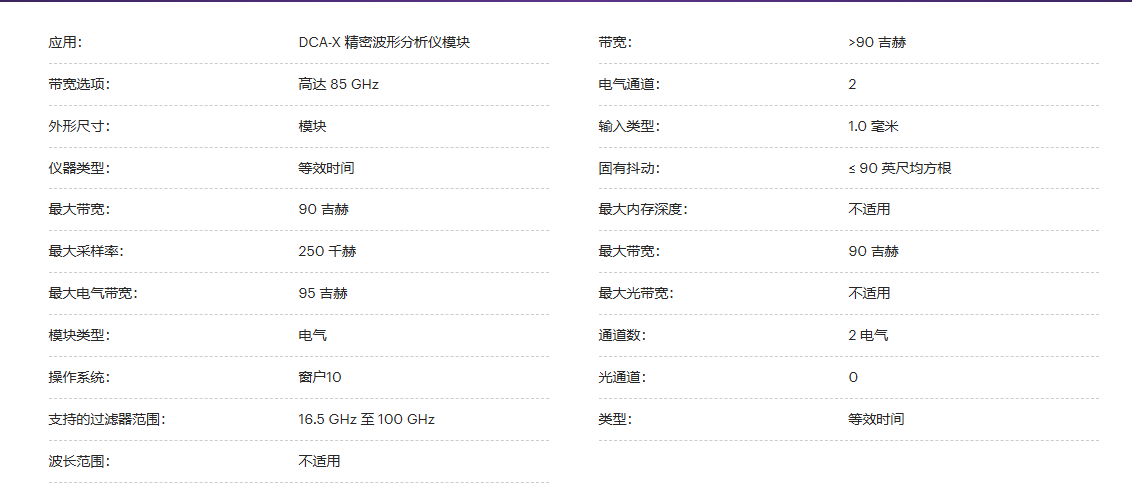1132x492 pixels.
Task: Select the "250 千赫" sample rate value
Action: click(327, 252)
